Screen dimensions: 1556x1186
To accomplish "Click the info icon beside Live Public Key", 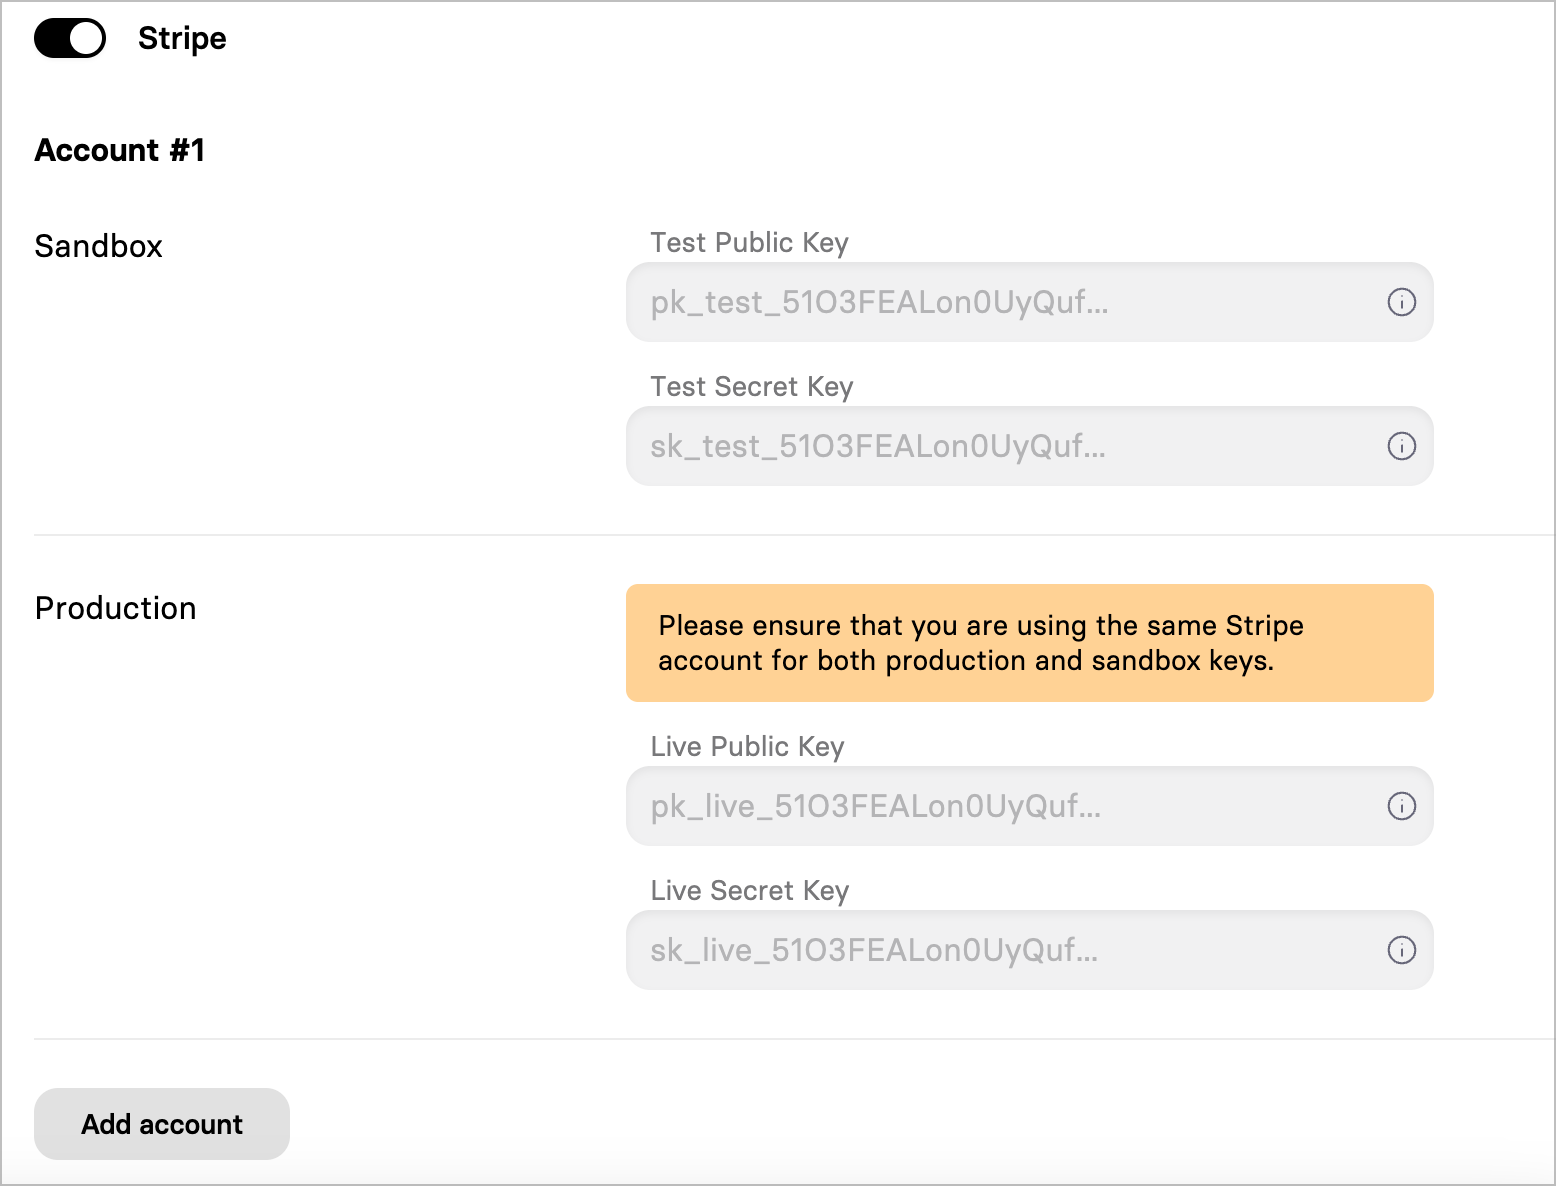I will [x=1402, y=806].
